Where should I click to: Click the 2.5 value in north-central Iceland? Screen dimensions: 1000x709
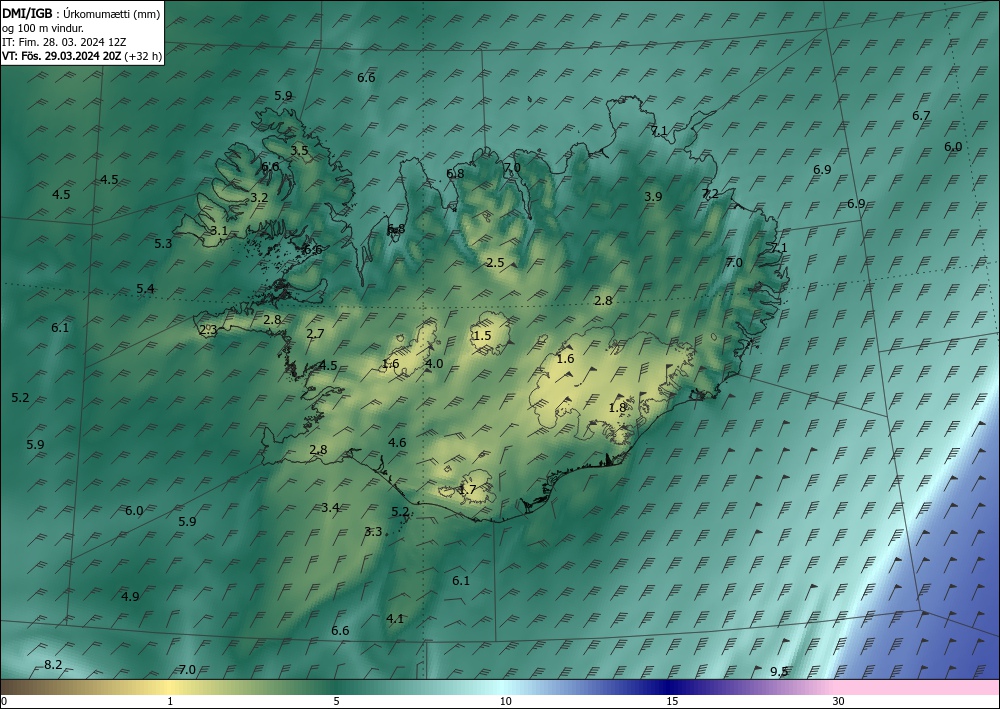click(x=495, y=263)
